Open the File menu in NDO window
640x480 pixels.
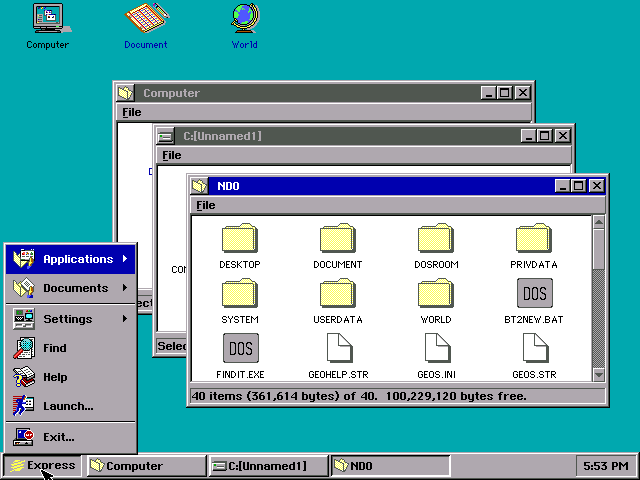point(206,205)
